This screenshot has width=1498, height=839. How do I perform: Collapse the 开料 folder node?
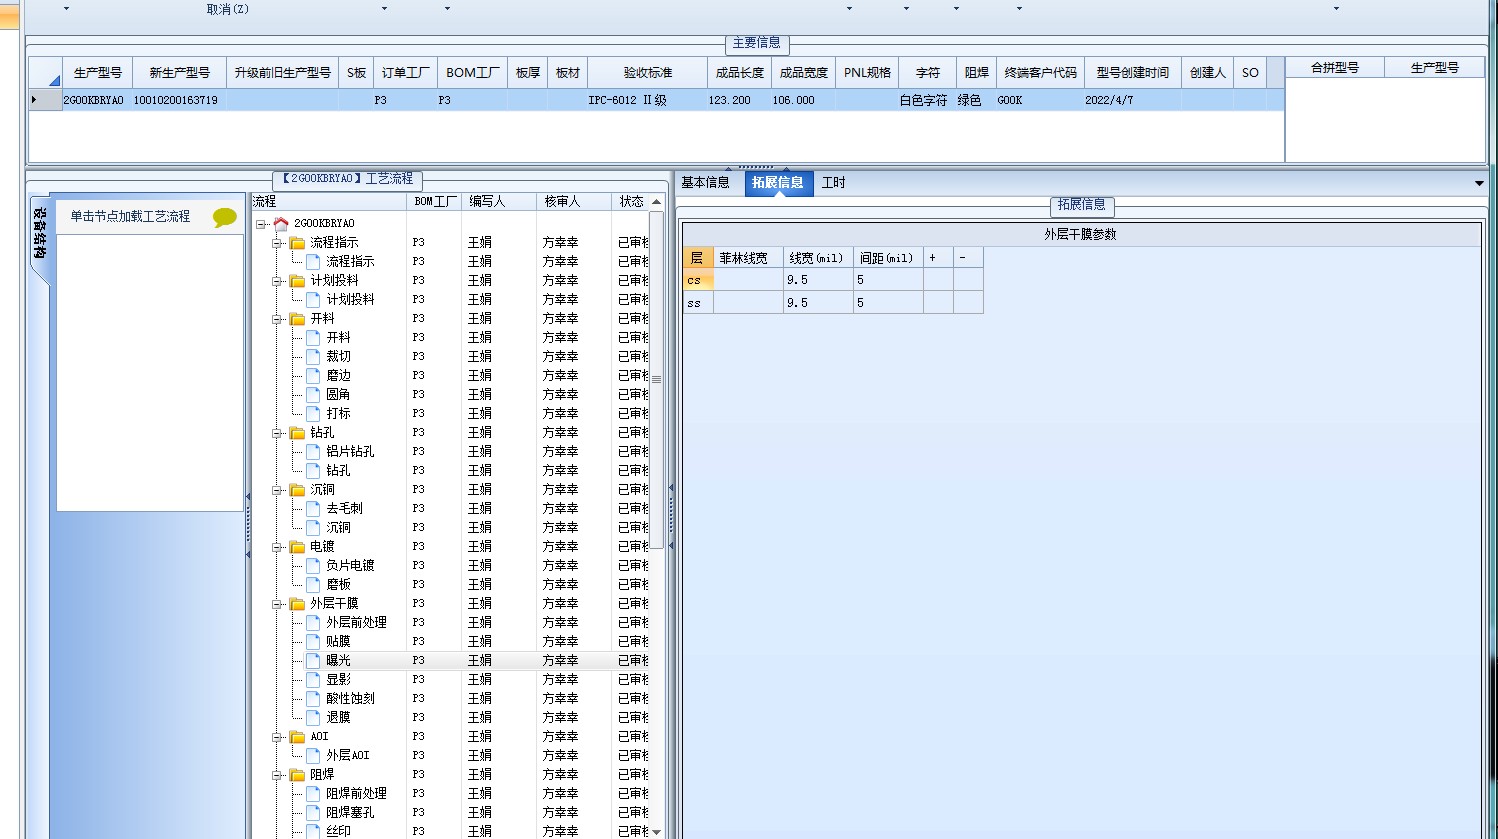277,319
